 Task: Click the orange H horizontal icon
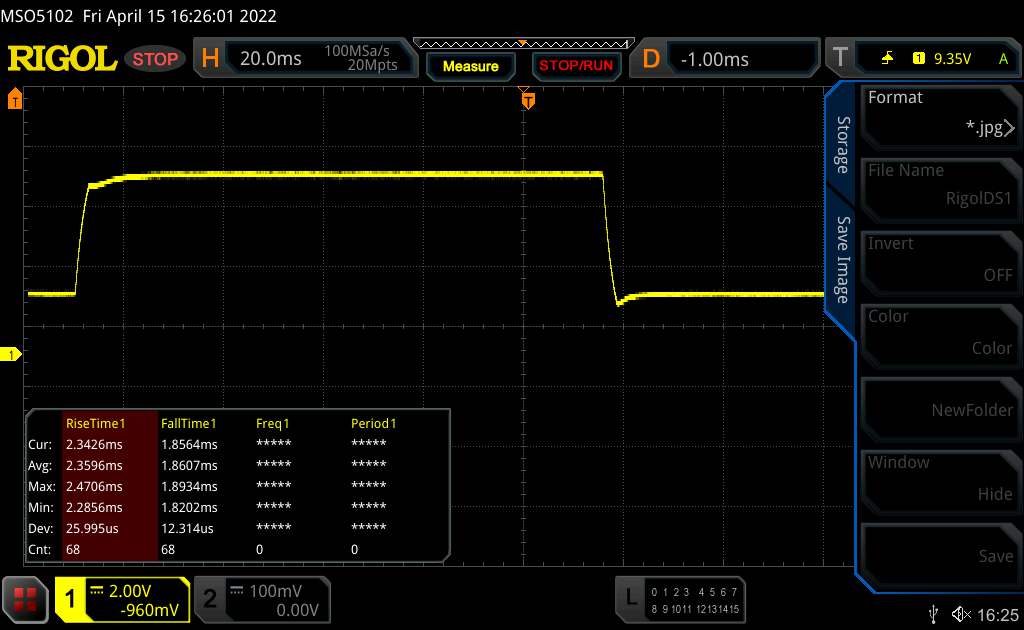[210, 58]
